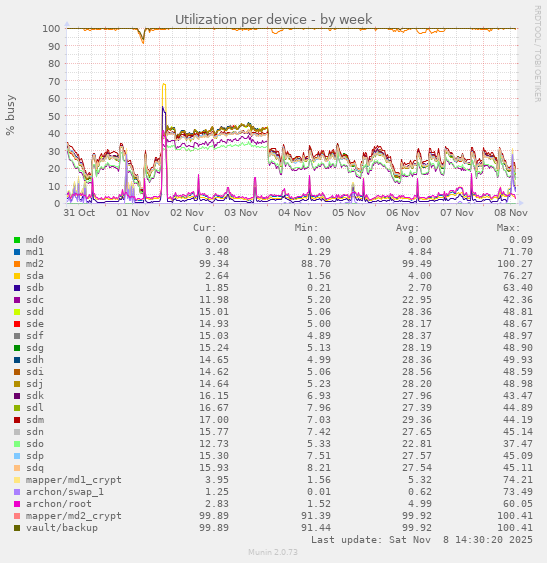Image resolution: width=547 pixels, height=563 pixels.
Task: Click the '05 Nov' x-axis date label
Action: (x=349, y=213)
